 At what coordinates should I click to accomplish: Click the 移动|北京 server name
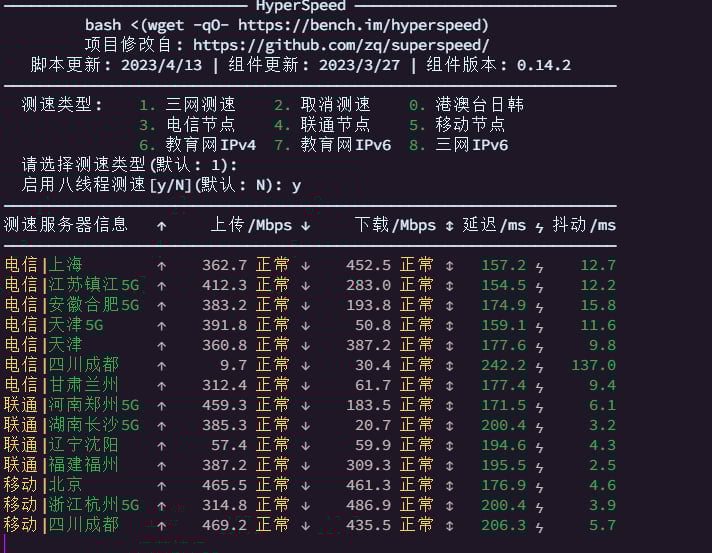[x=43, y=484]
